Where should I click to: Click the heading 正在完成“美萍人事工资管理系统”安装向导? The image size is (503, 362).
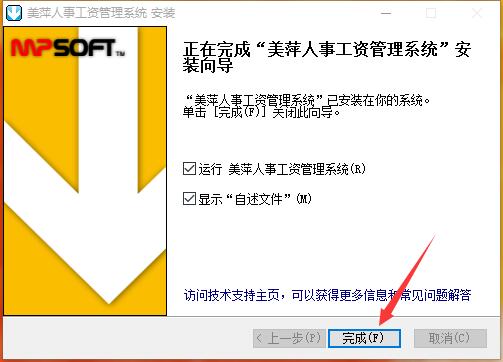pos(327,57)
